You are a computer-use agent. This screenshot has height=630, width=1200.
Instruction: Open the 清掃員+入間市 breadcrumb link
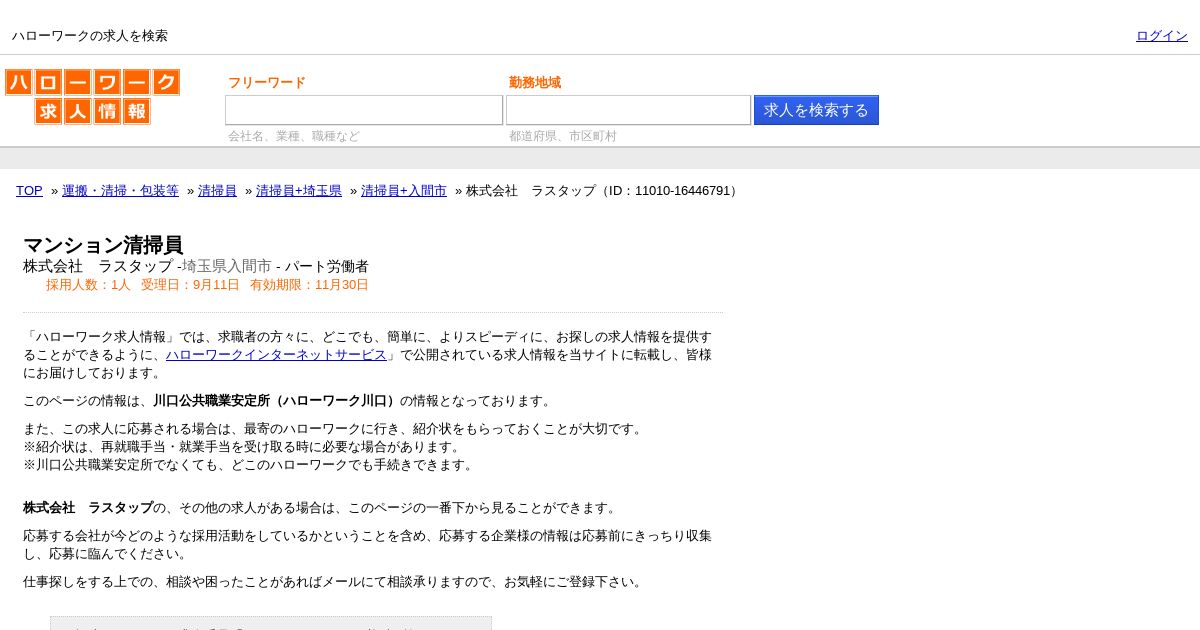[x=404, y=191]
